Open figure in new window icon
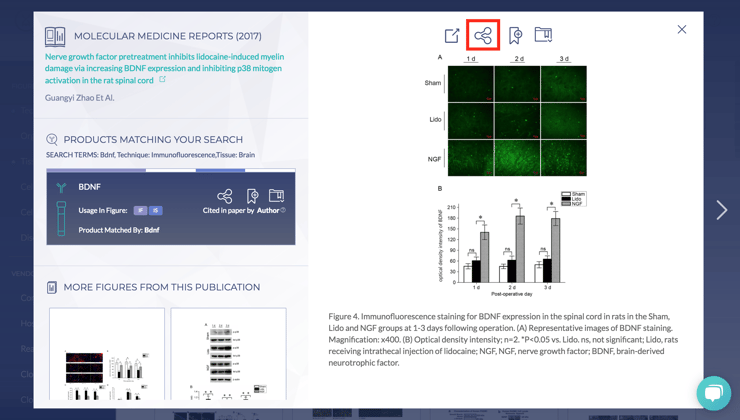Viewport: 740px width, 420px height. [452, 35]
